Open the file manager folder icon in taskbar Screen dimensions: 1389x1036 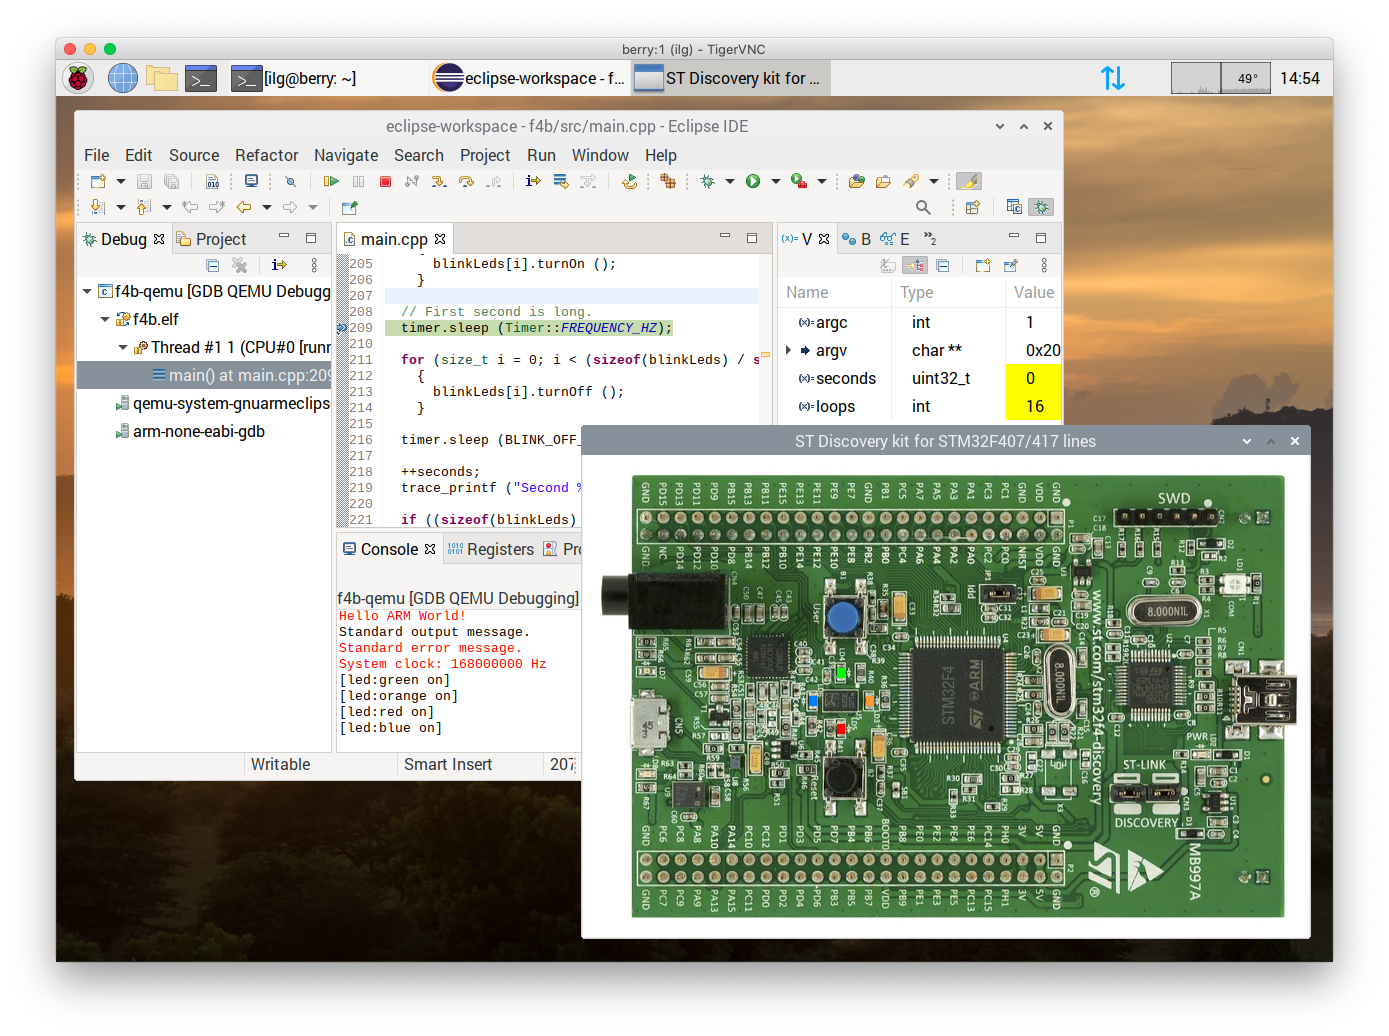[x=161, y=78]
